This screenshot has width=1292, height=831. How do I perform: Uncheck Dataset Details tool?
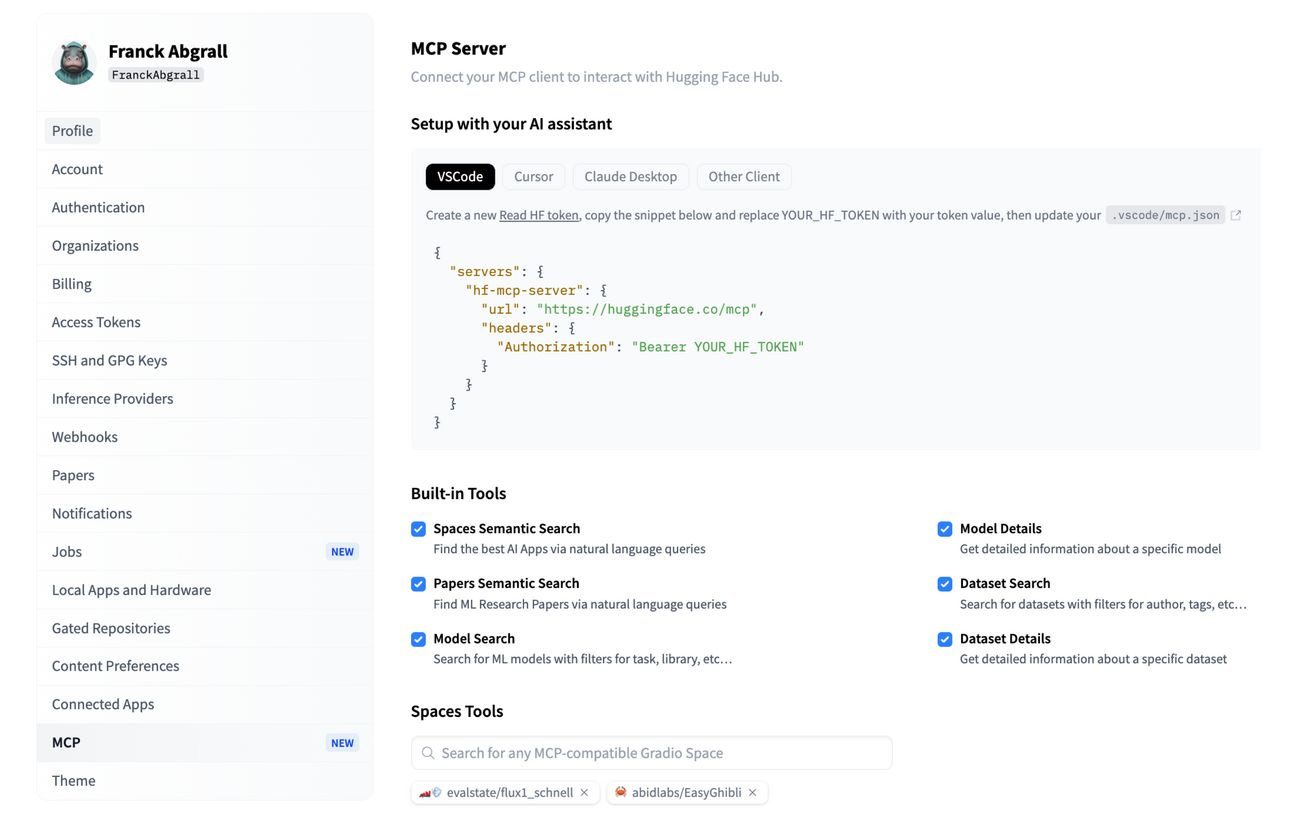tap(945, 639)
